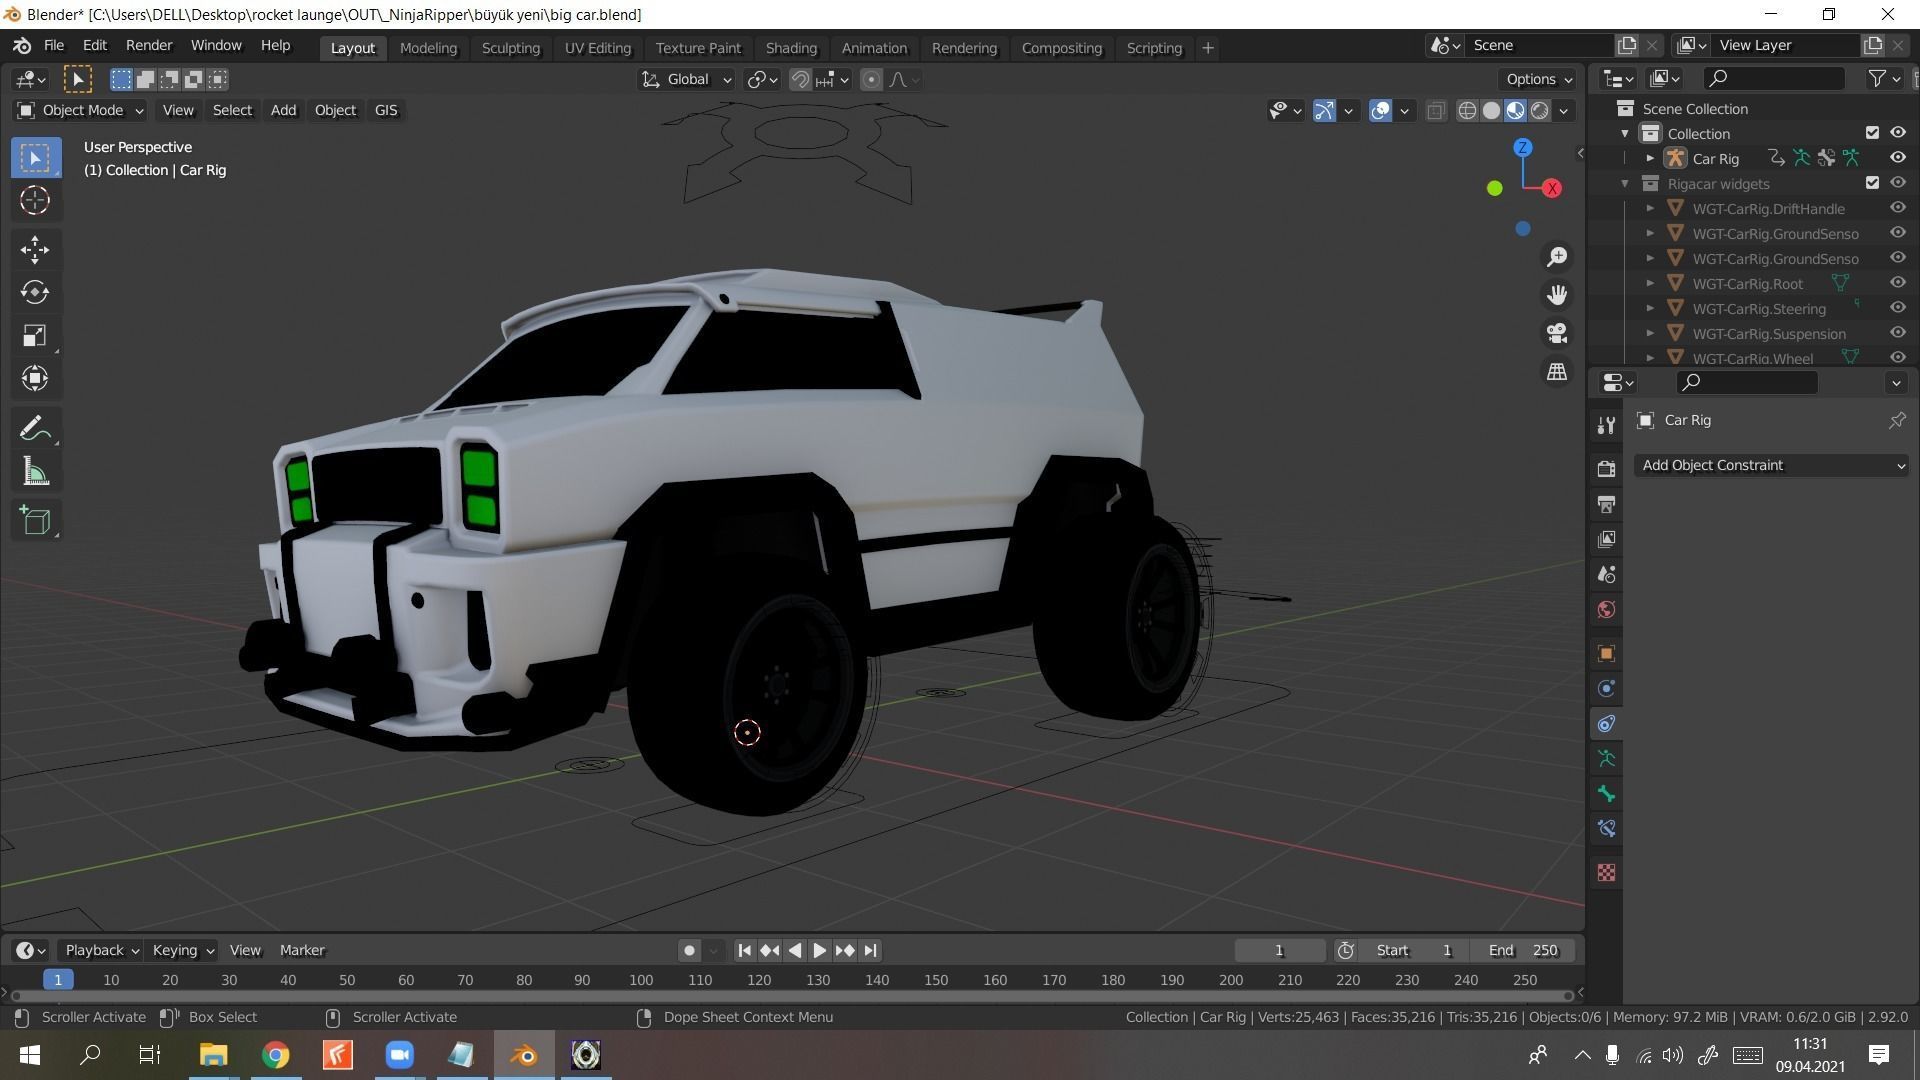The image size is (1920, 1080).
Task: Select the Move tool in the viewport toolbar
Action: coord(35,249)
